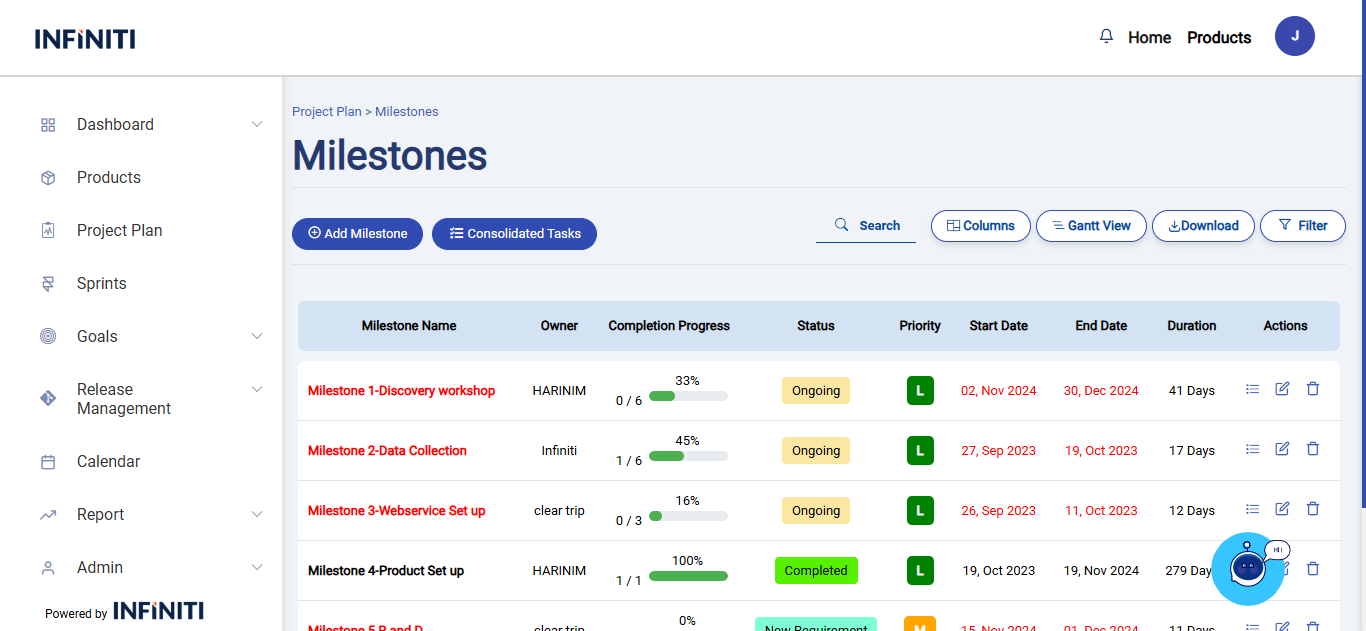The width and height of the screenshot is (1366, 631).
Task: Go to Project Plan in sidebar
Action: point(119,231)
